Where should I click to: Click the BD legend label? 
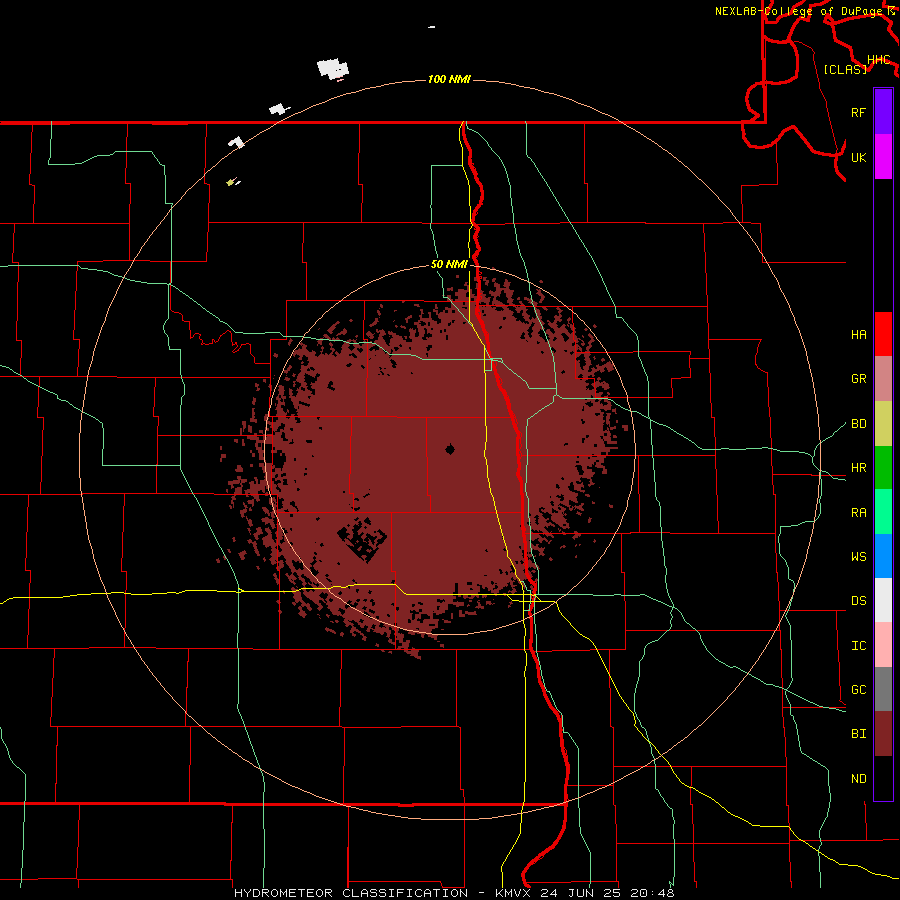(x=858, y=424)
